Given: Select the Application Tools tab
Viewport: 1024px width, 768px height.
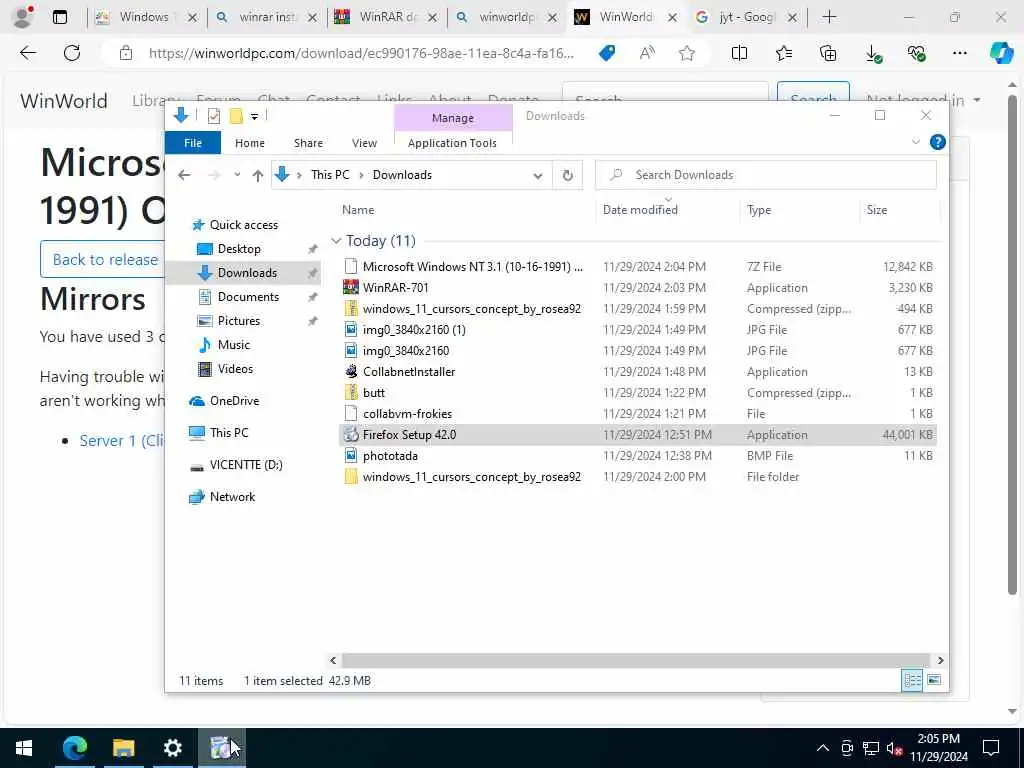Looking at the screenshot, I should (452, 143).
